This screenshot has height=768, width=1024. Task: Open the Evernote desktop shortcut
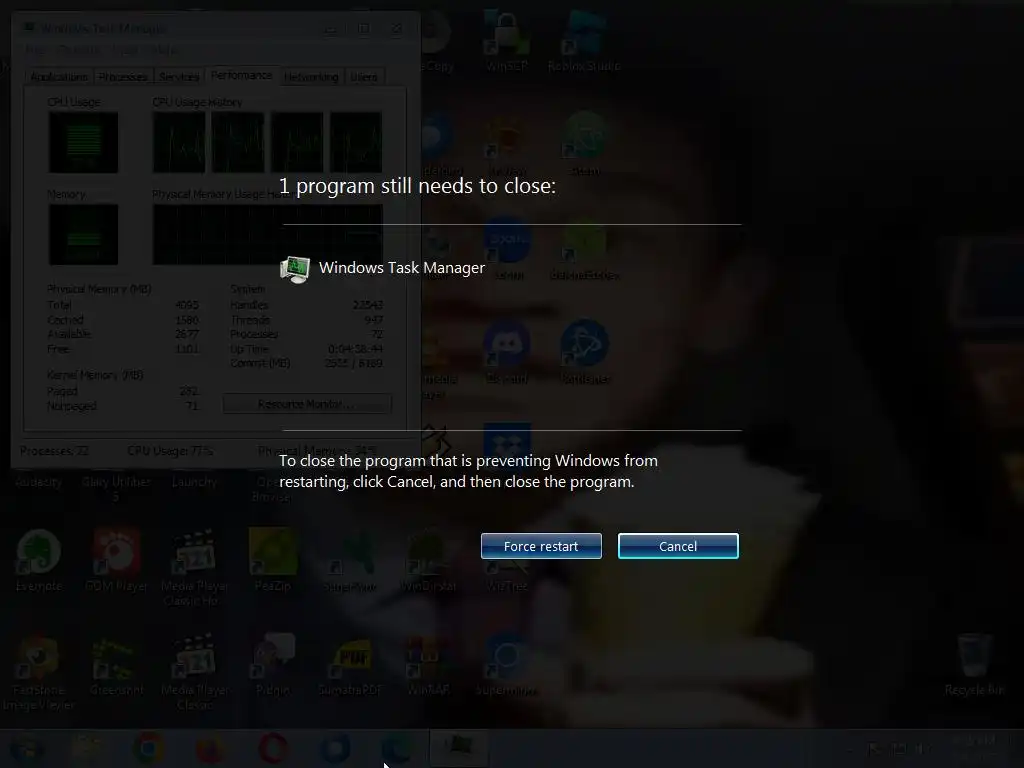pos(39,562)
